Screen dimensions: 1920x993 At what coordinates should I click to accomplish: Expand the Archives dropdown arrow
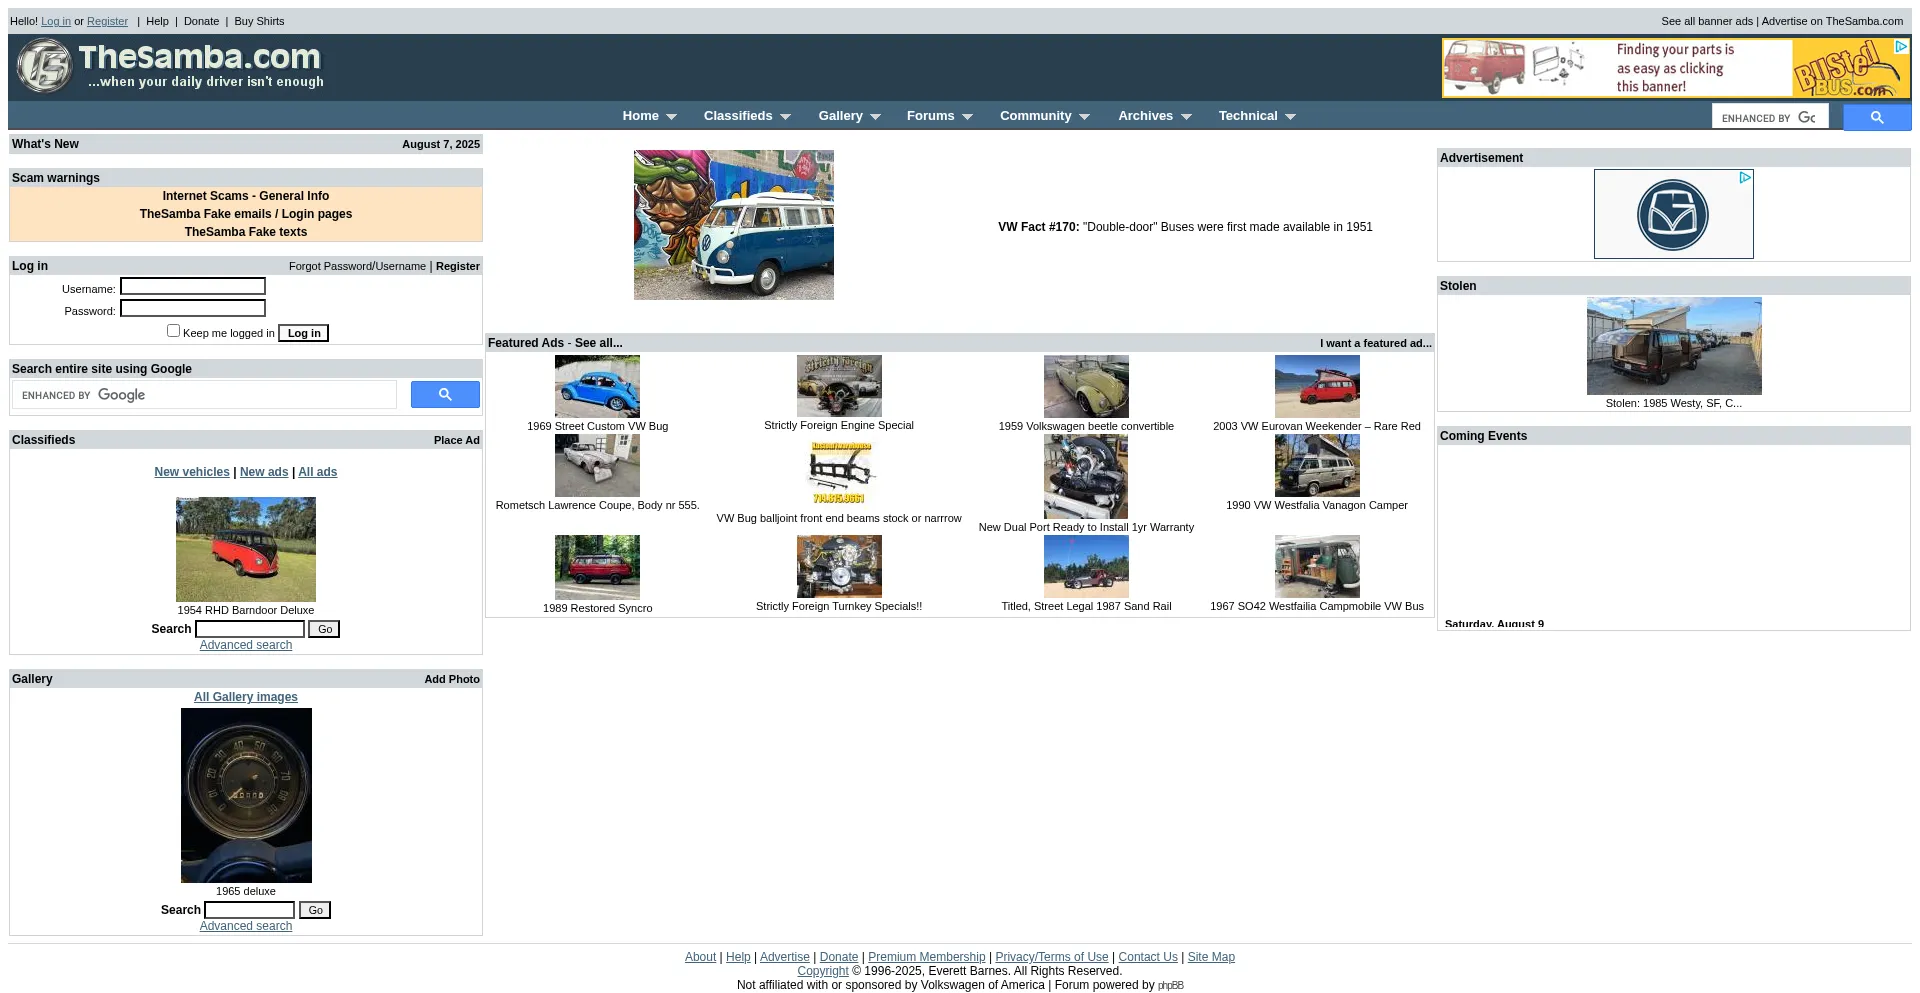tap(1186, 117)
